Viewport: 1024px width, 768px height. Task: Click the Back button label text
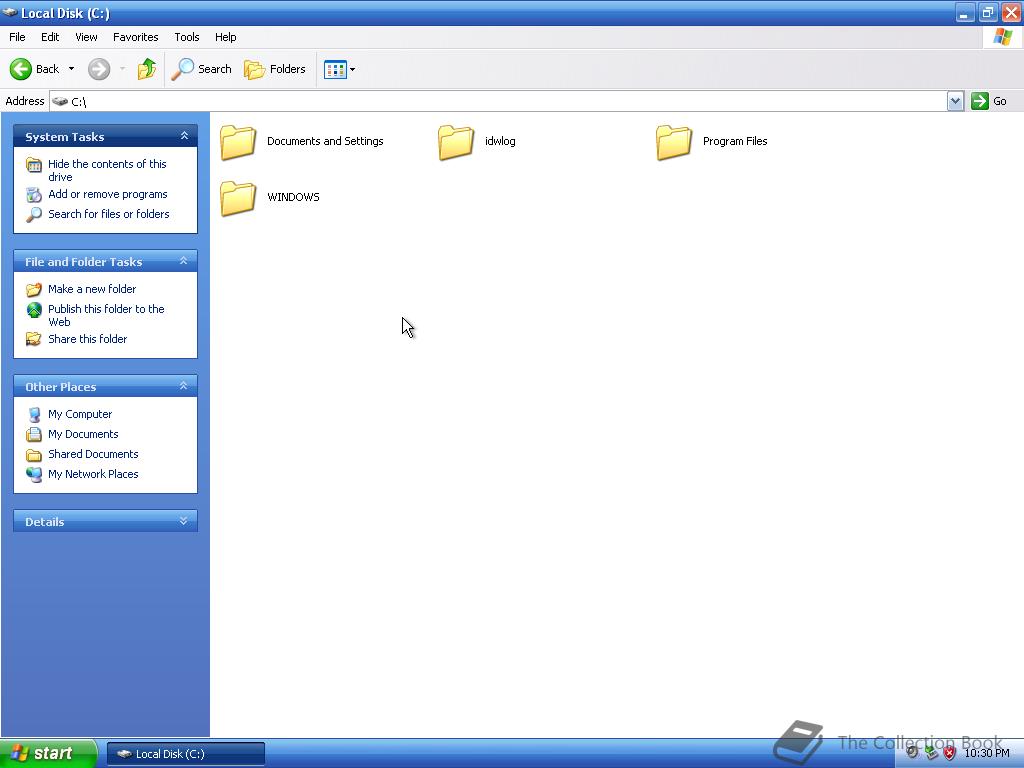[47, 69]
